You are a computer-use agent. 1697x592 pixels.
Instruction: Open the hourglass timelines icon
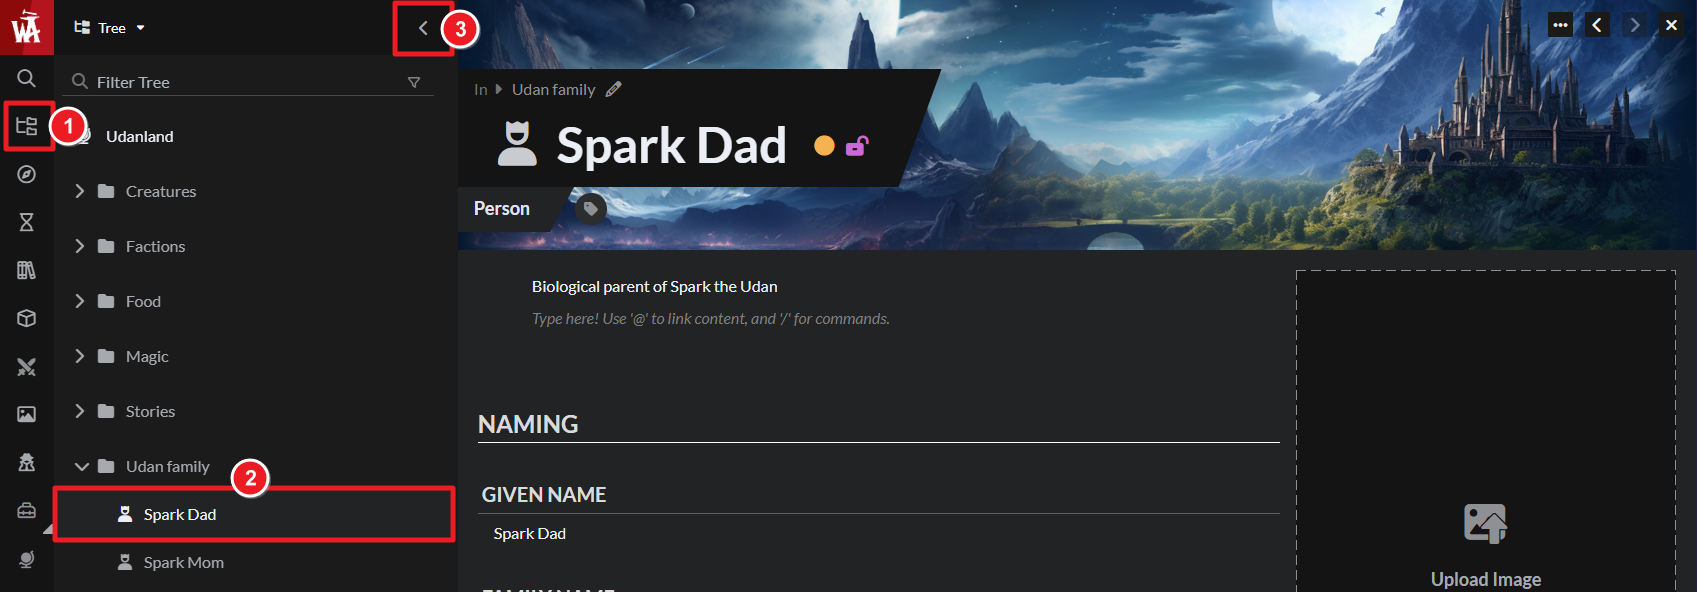point(27,222)
